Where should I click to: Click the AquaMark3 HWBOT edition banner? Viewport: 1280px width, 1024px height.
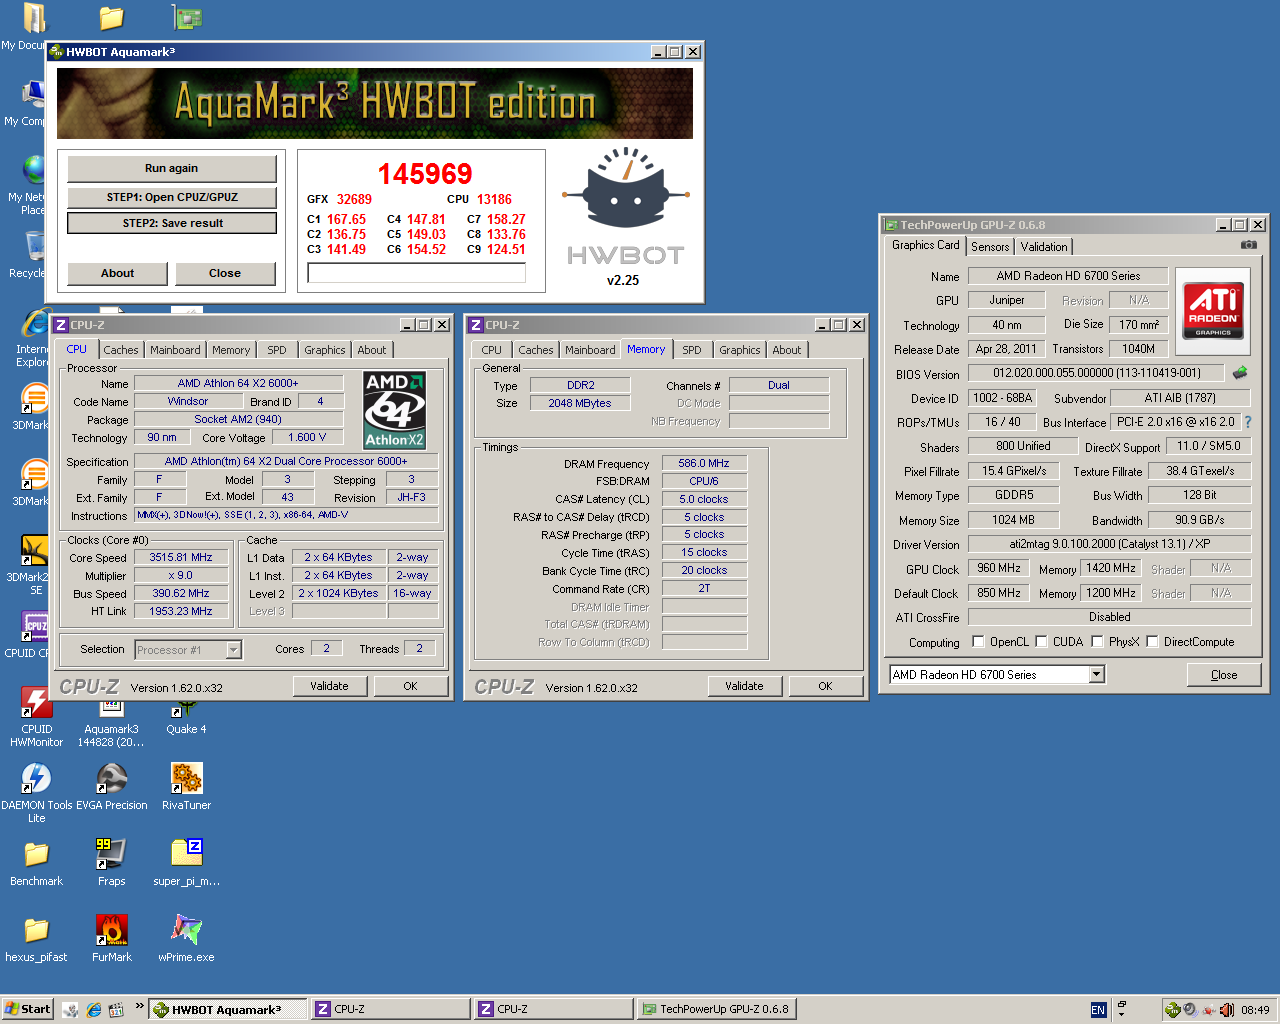pos(375,103)
